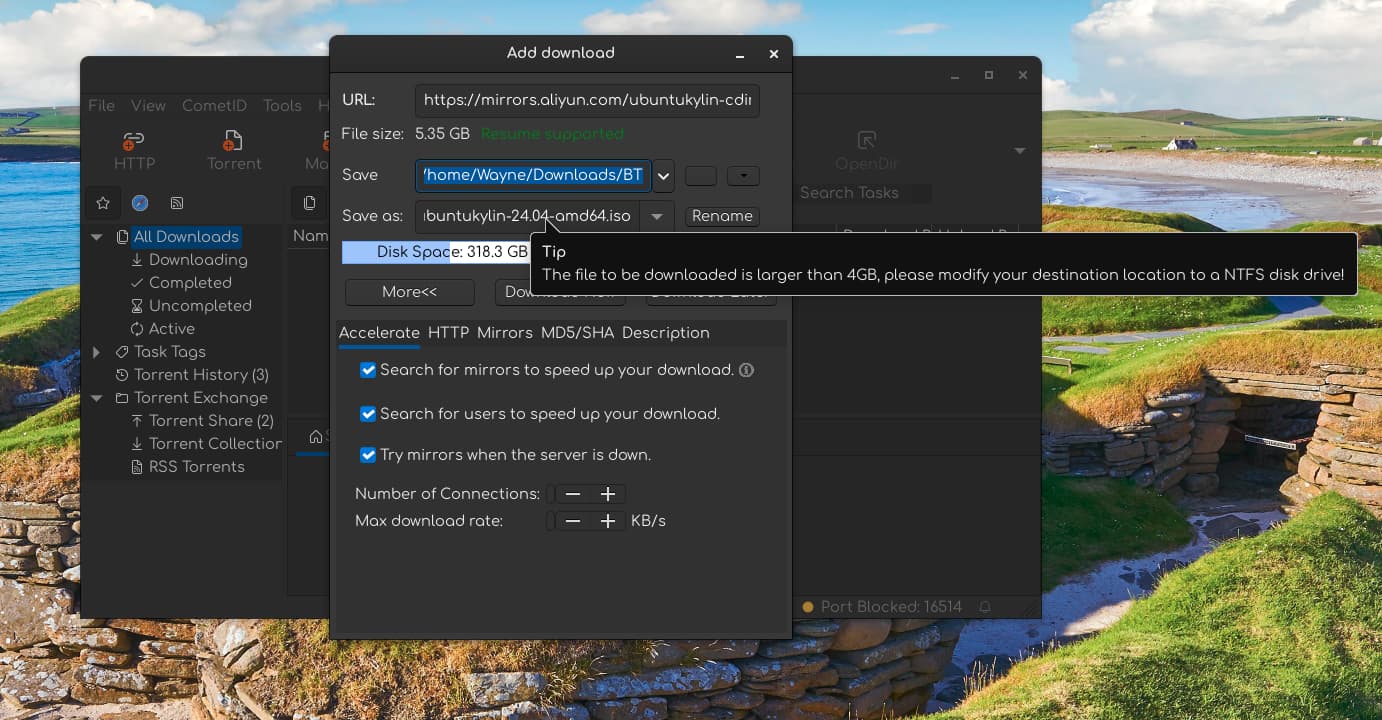Image resolution: width=1382 pixels, height=720 pixels.
Task: Open Torrent History (3) in sidebar
Action: [x=201, y=375]
